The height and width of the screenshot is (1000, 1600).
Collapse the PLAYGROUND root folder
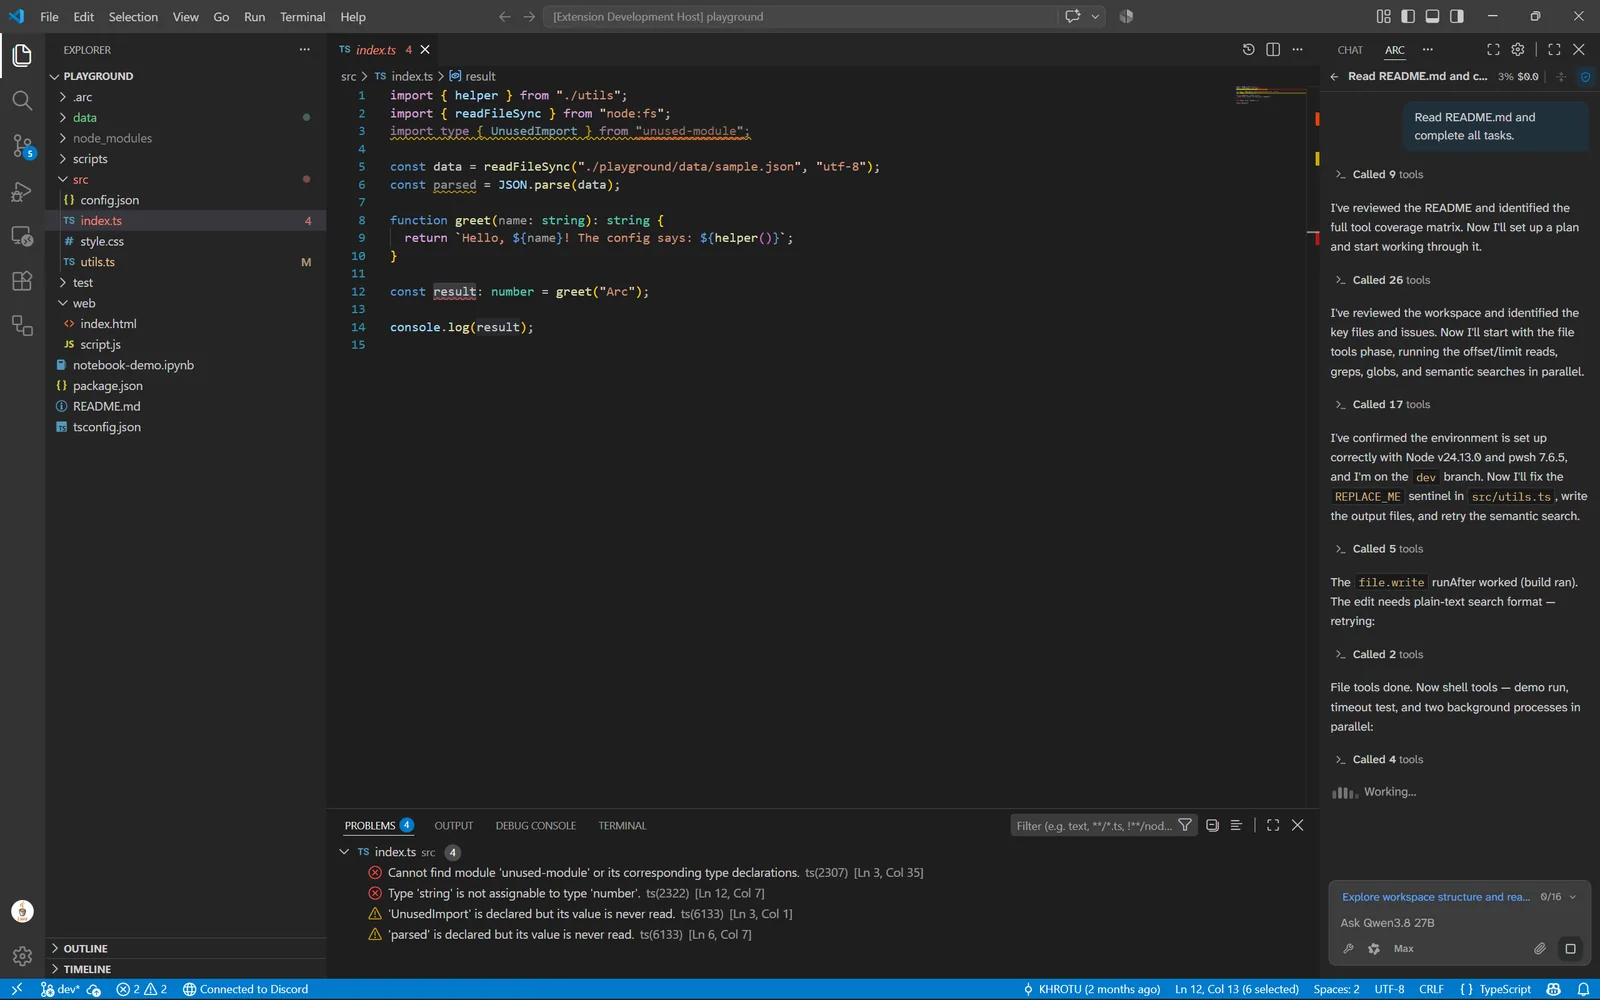55,76
